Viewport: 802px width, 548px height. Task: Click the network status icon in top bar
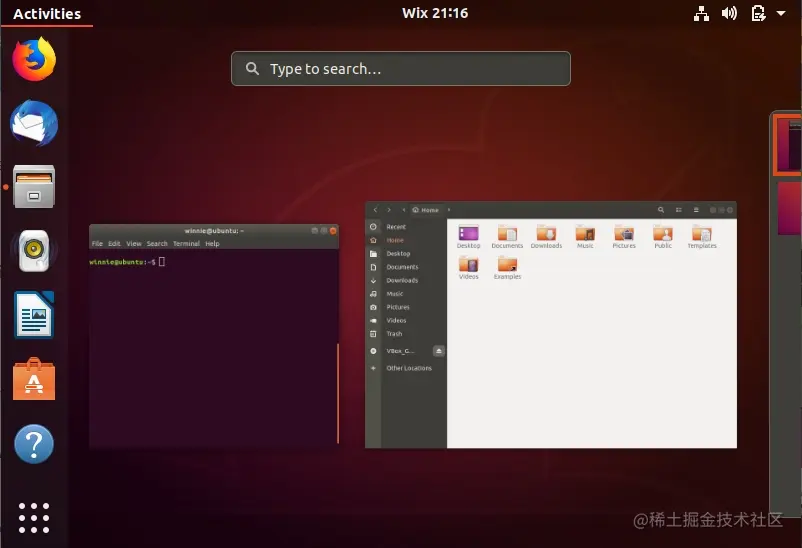point(701,13)
